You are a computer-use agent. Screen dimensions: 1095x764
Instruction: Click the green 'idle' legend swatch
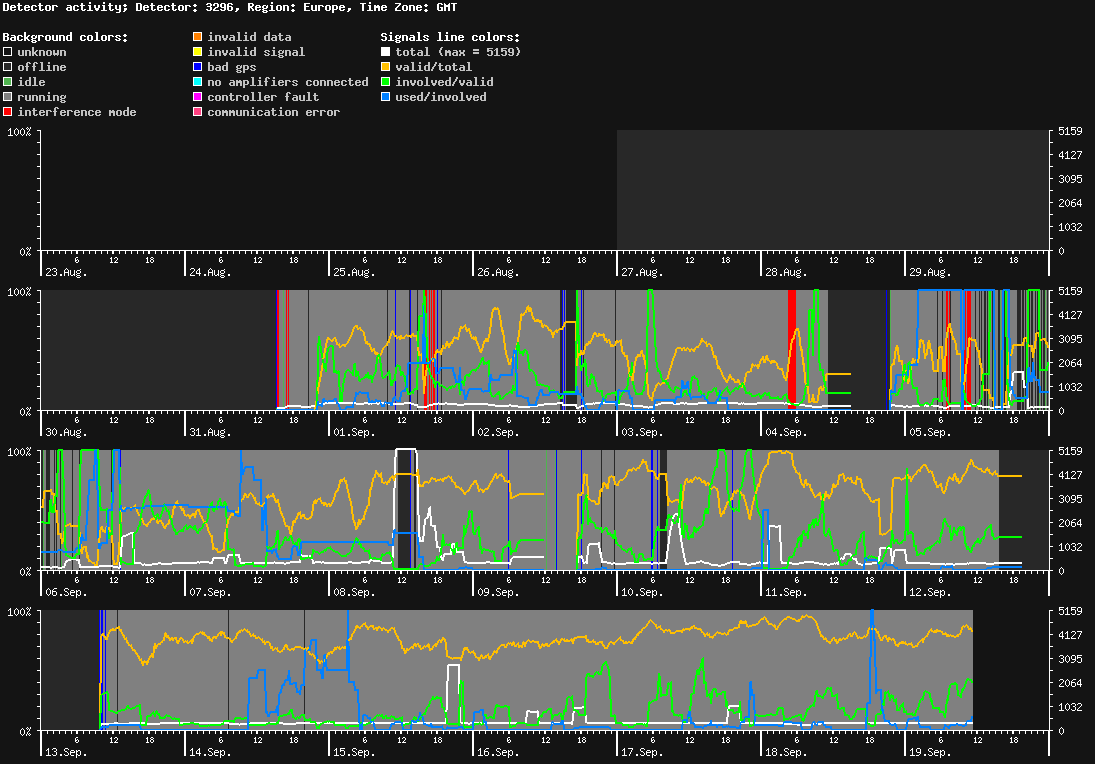tap(8, 82)
